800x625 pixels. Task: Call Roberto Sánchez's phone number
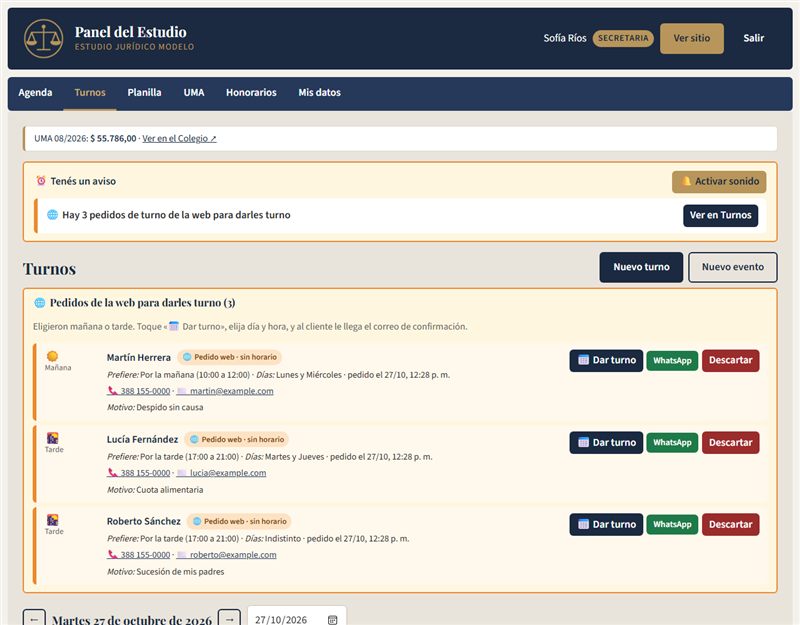139,555
